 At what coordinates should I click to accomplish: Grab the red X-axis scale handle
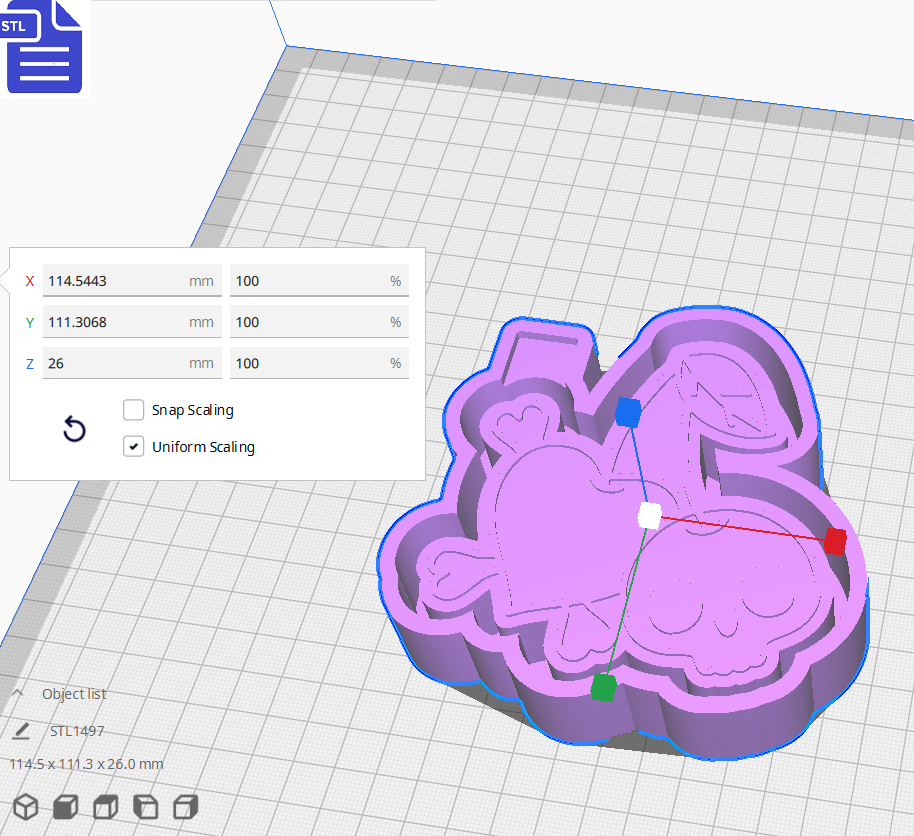[835, 542]
